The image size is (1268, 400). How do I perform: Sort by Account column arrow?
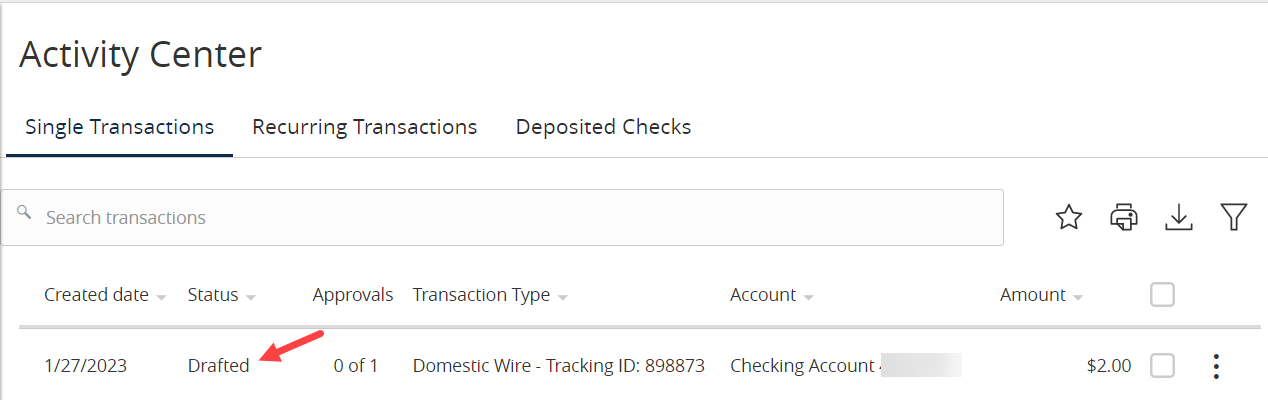[808, 297]
